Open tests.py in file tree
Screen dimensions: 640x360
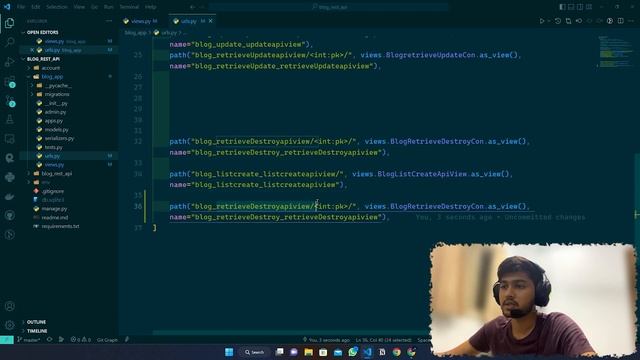tap(53, 147)
